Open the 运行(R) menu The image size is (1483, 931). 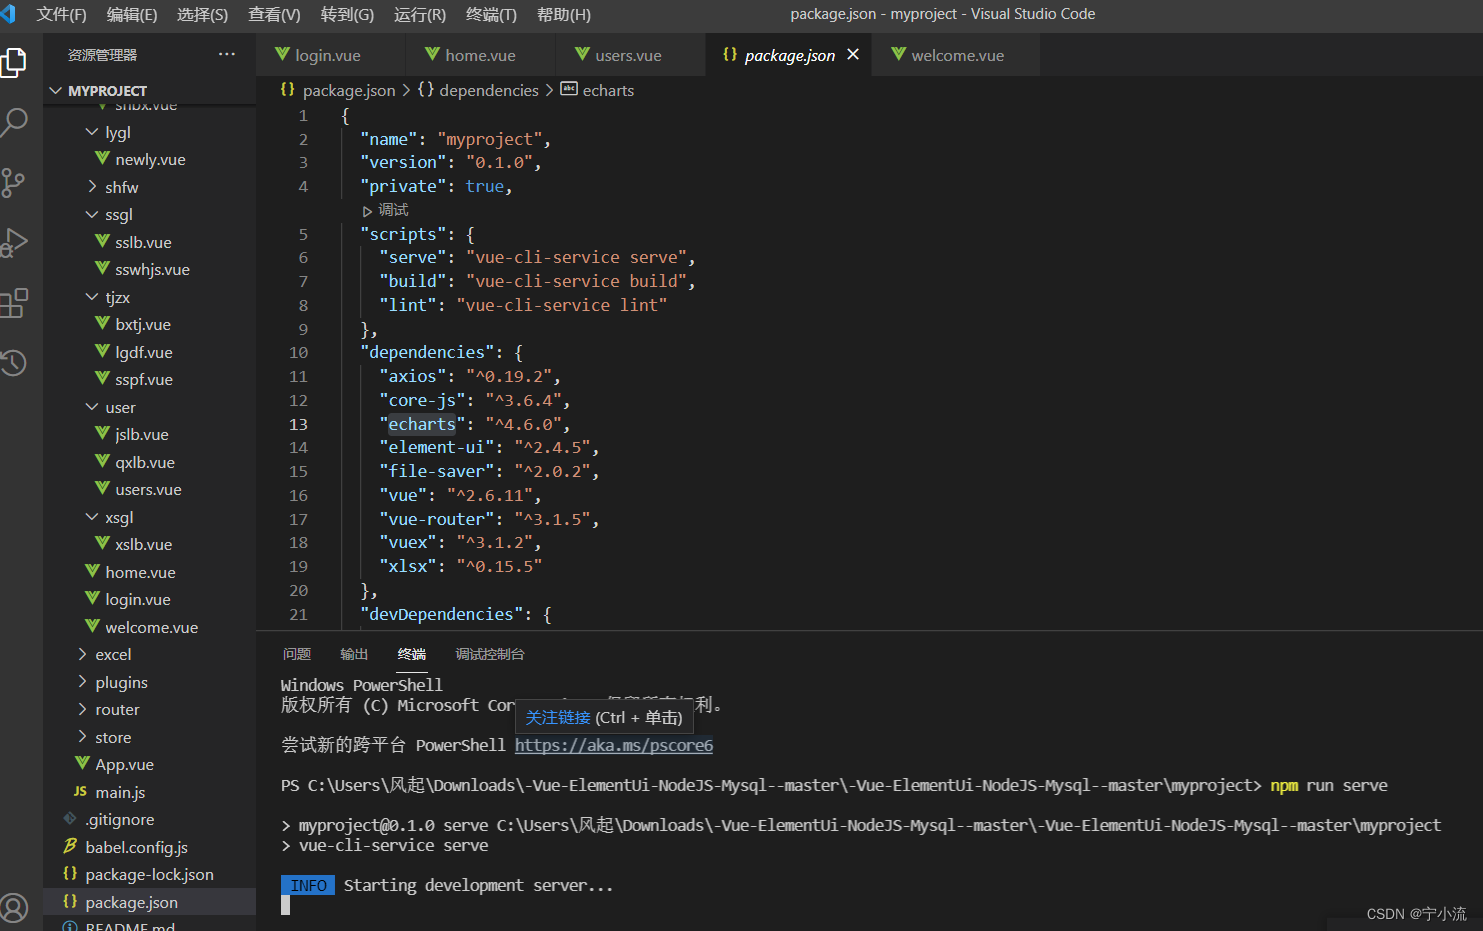[x=420, y=14]
